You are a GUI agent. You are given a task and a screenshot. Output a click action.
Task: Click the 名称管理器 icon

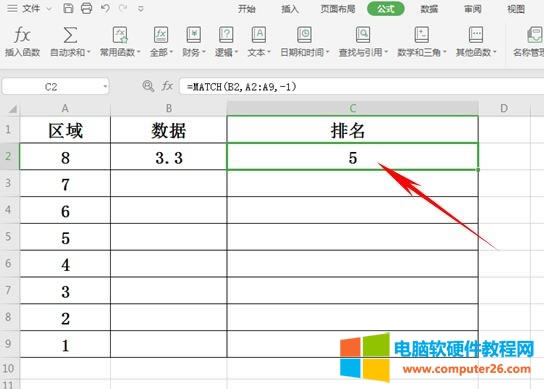[x=535, y=35]
